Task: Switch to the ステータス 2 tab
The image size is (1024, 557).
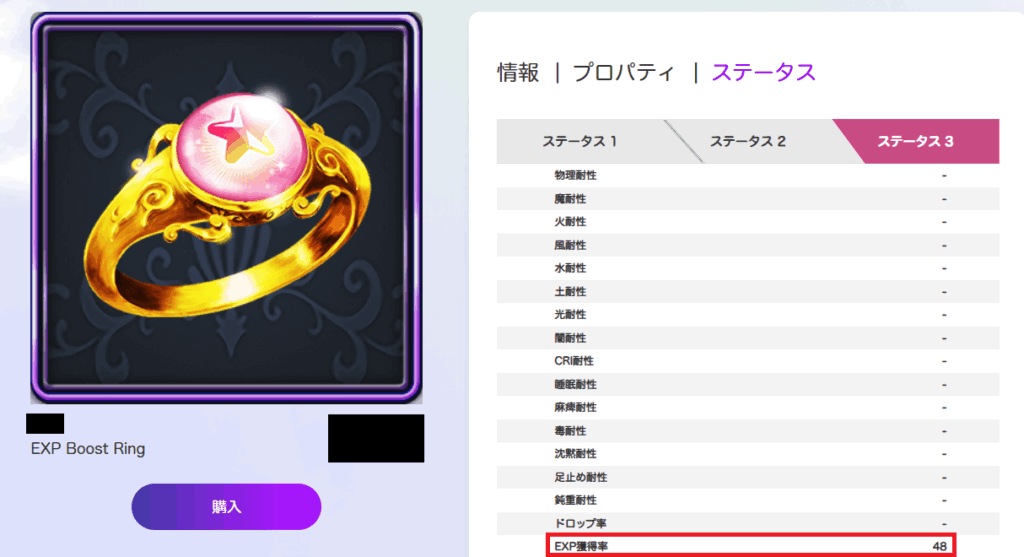Action: coord(748,141)
